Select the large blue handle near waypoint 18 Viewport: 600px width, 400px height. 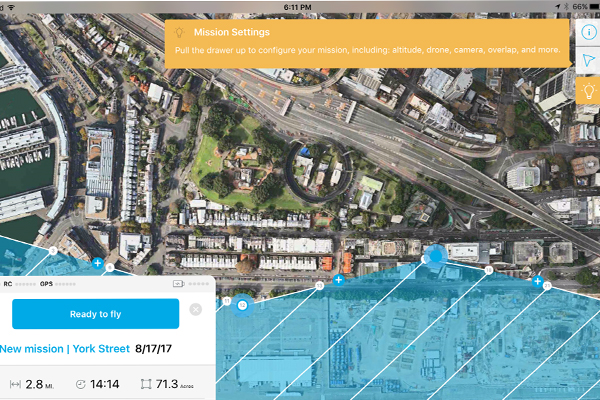click(435, 256)
